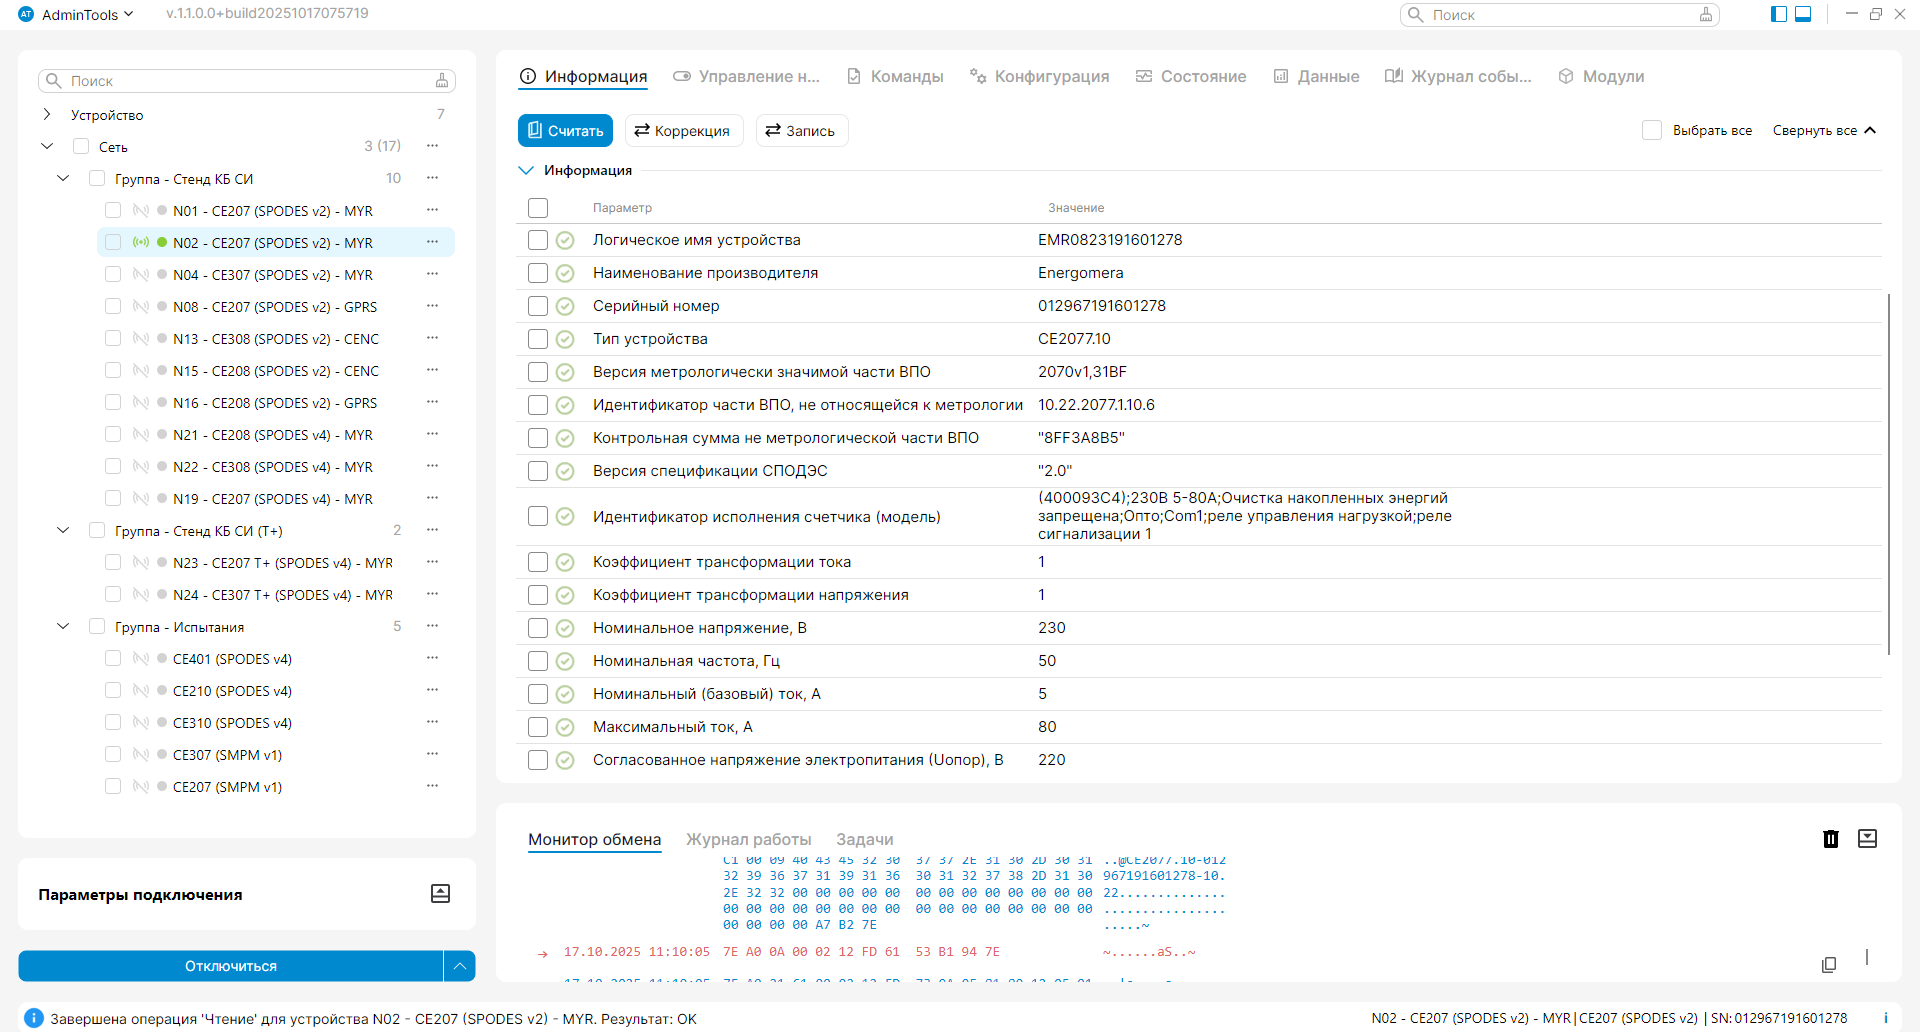
Task: Click the info icon in status bar right
Action: click(x=1886, y=1018)
